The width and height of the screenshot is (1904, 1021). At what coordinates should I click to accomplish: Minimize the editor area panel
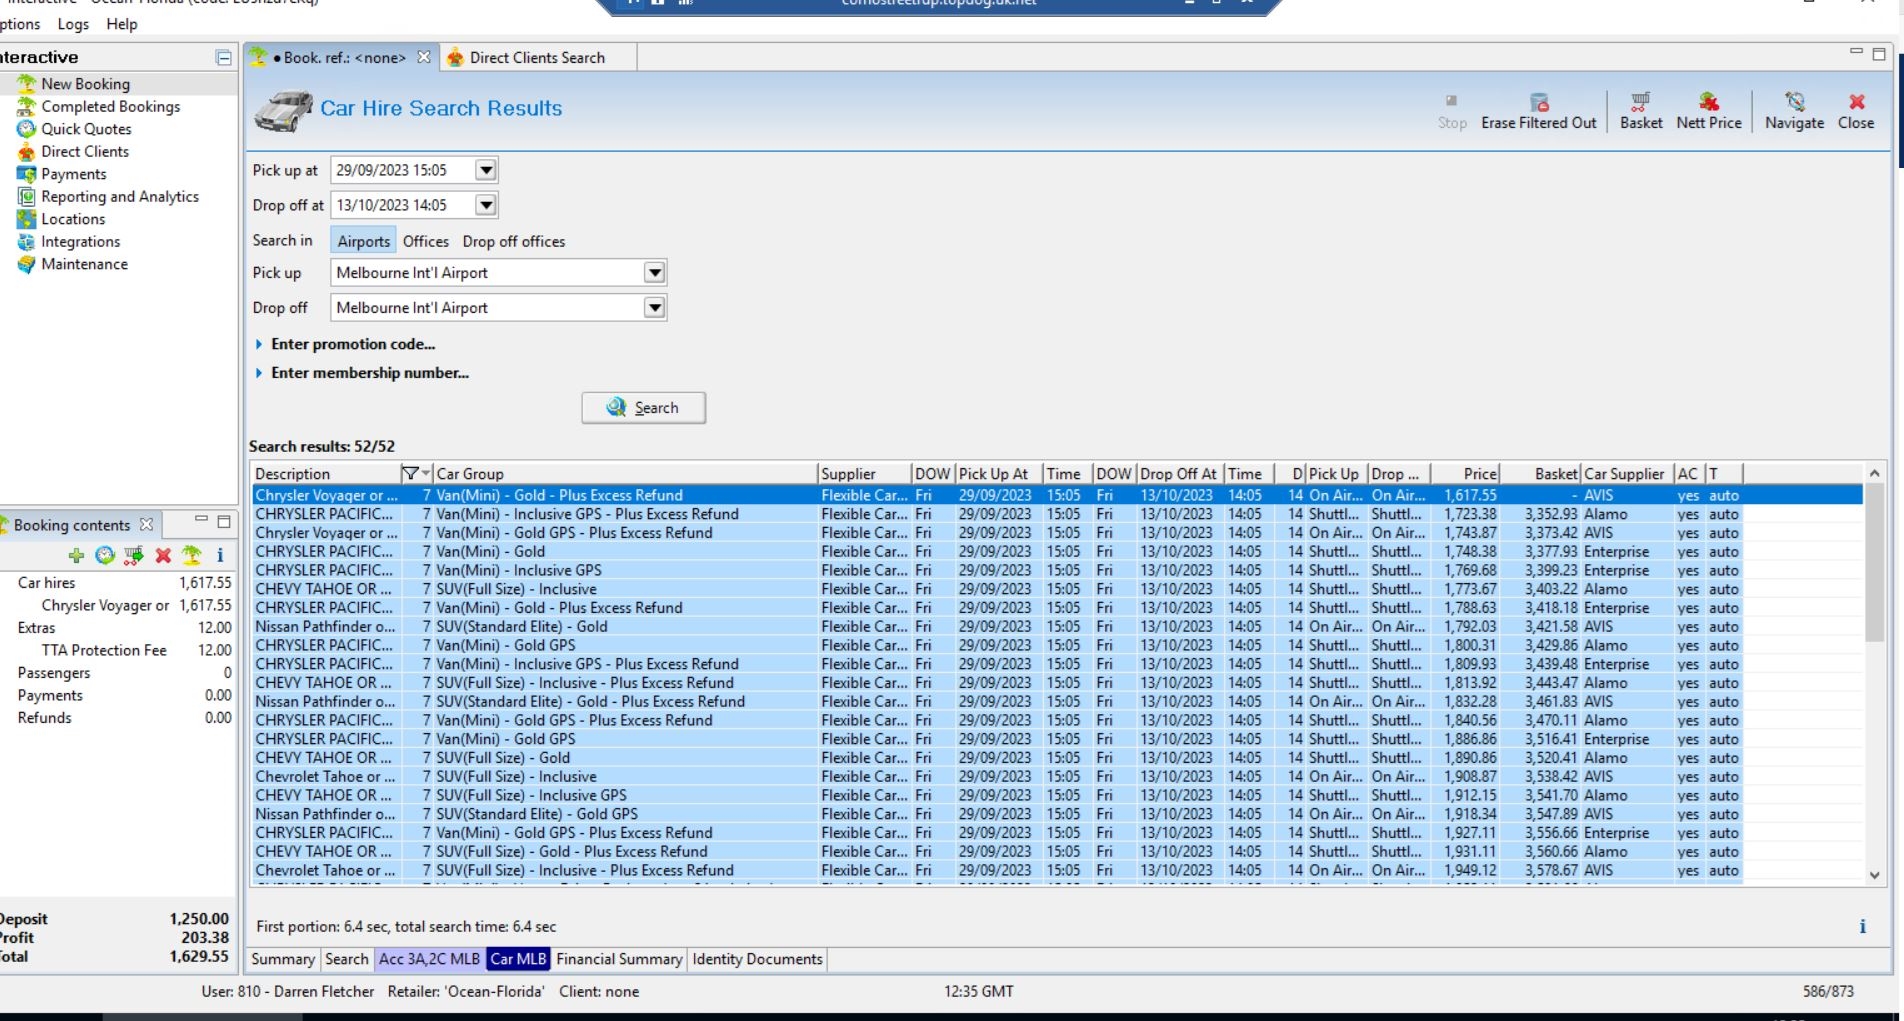(1856, 51)
